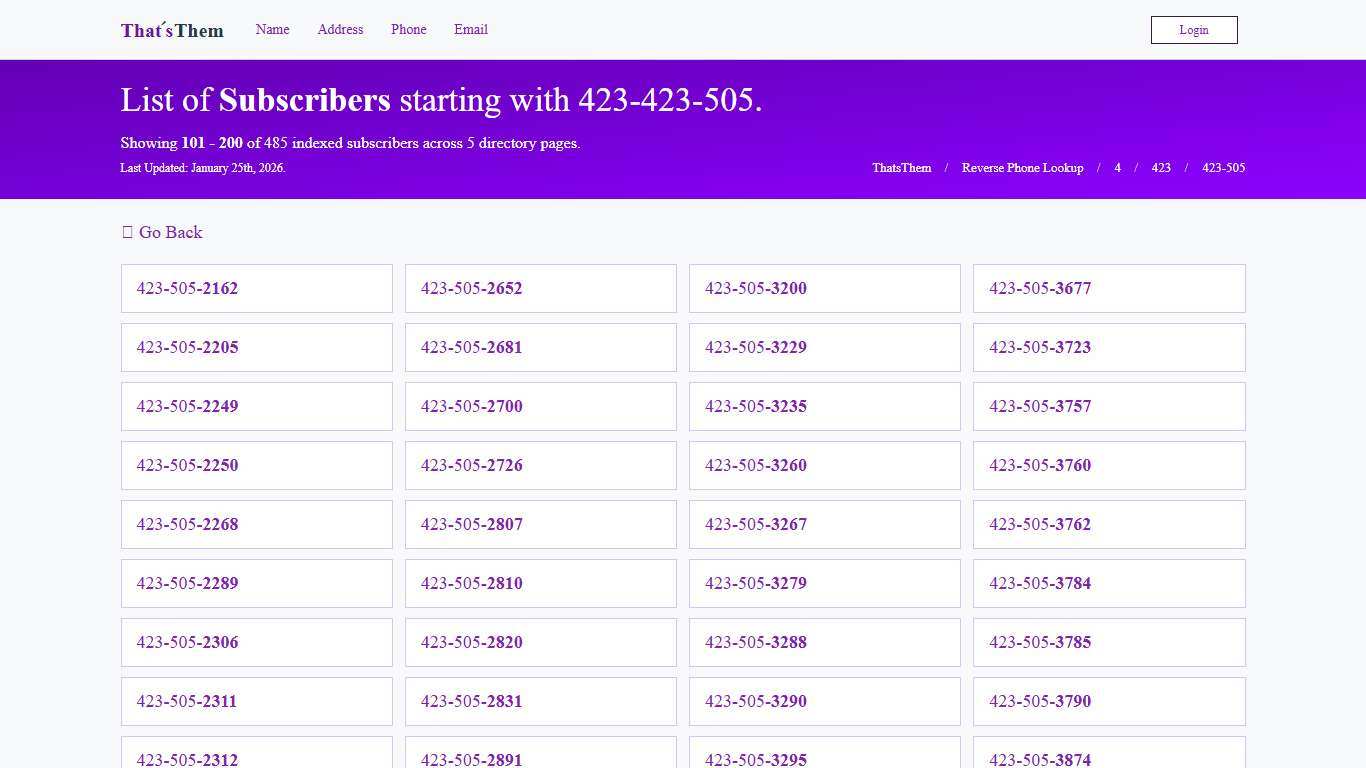The image size is (1366, 768).
Task: Open subscriber 423-505-3677
Action: click(x=1040, y=288)
